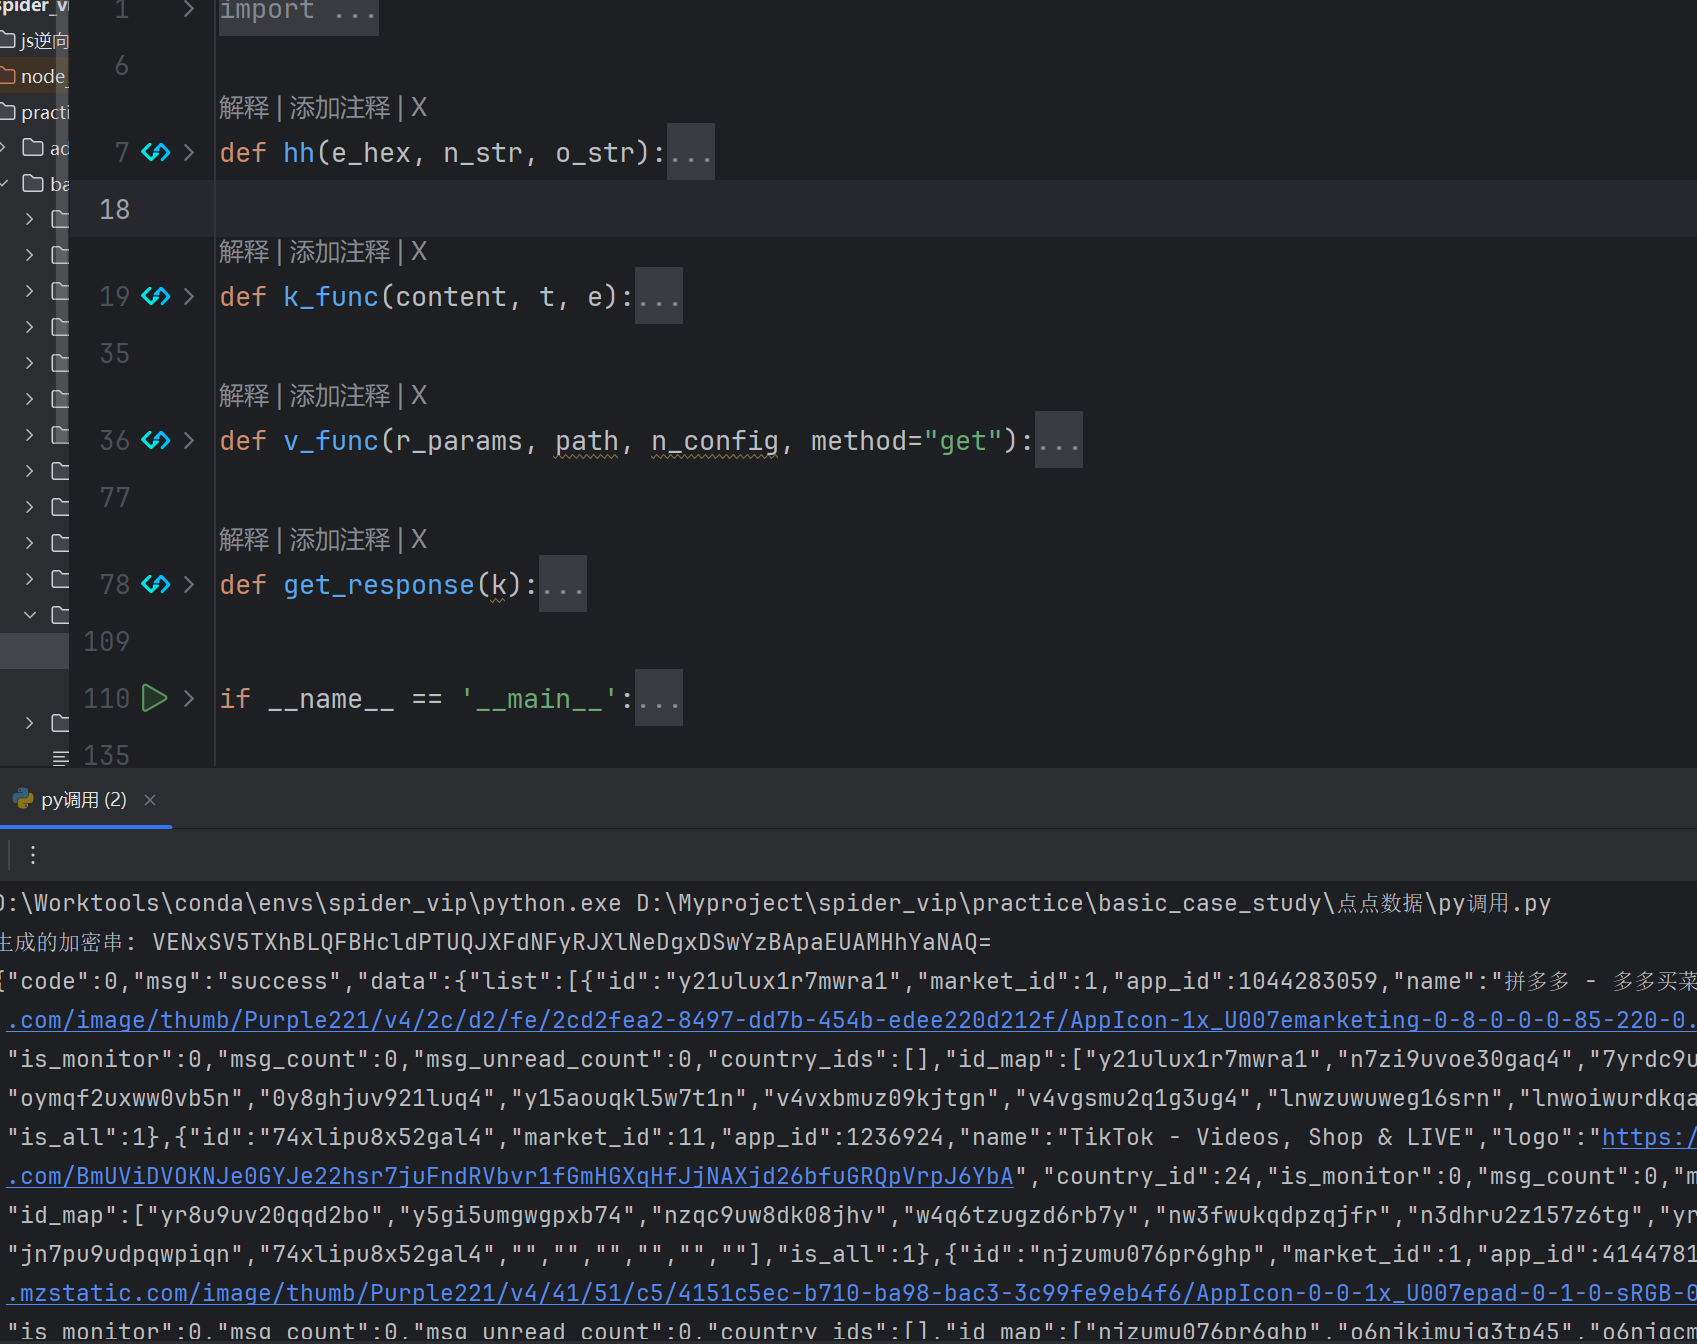
Task: Select the node_ folder in the project tree
Action: pos(34,76)
